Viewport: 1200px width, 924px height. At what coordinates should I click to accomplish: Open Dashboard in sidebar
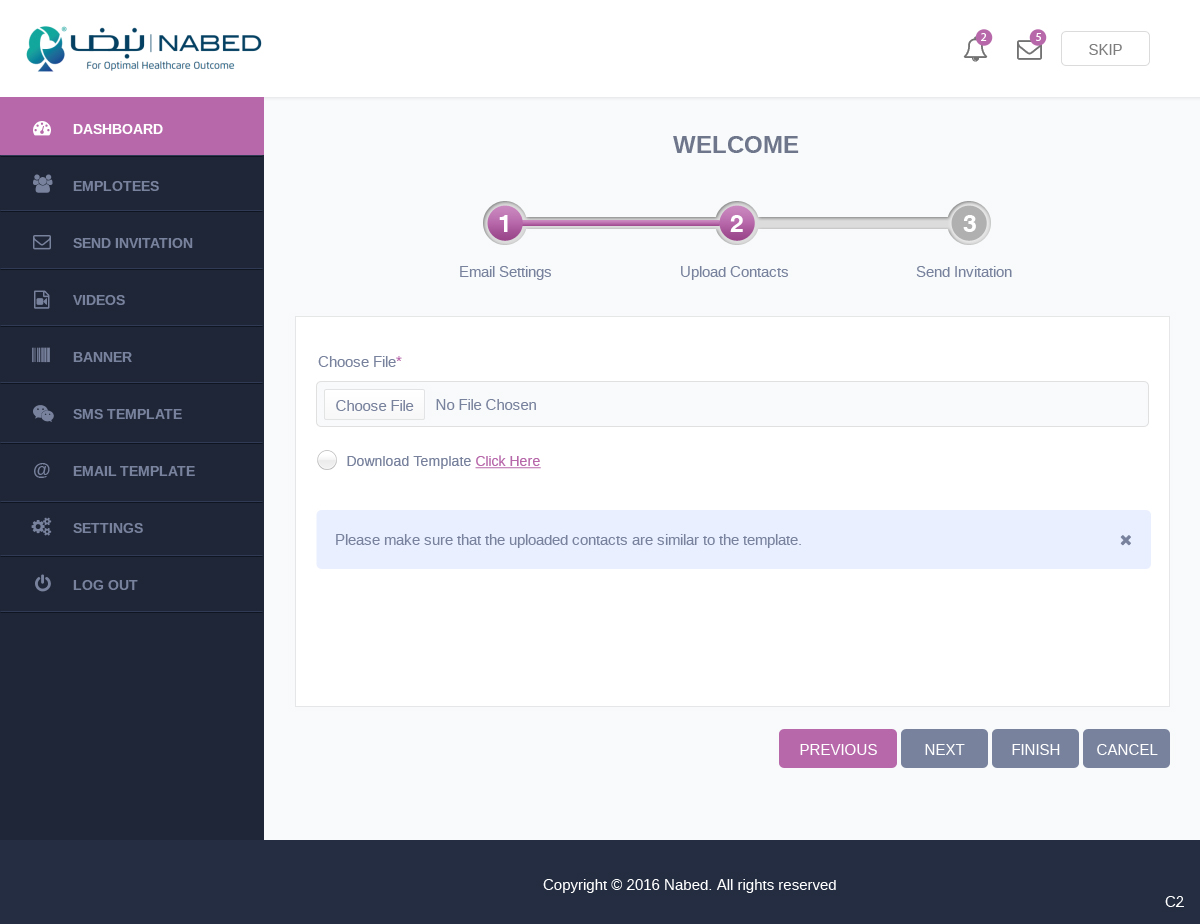(x=132, y=126)
